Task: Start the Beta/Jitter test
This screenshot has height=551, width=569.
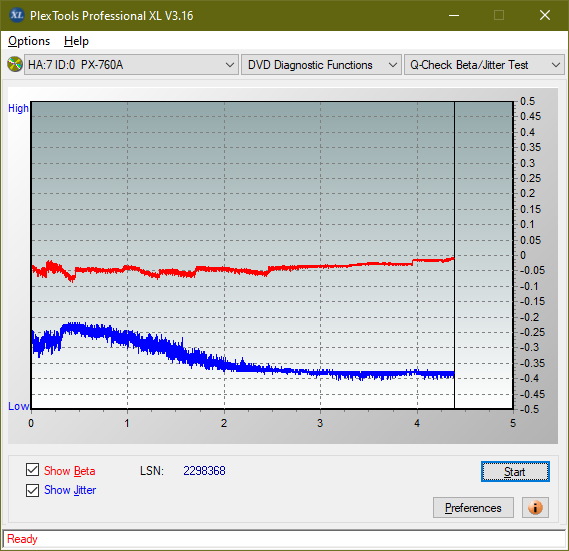Action: [515, 472]
